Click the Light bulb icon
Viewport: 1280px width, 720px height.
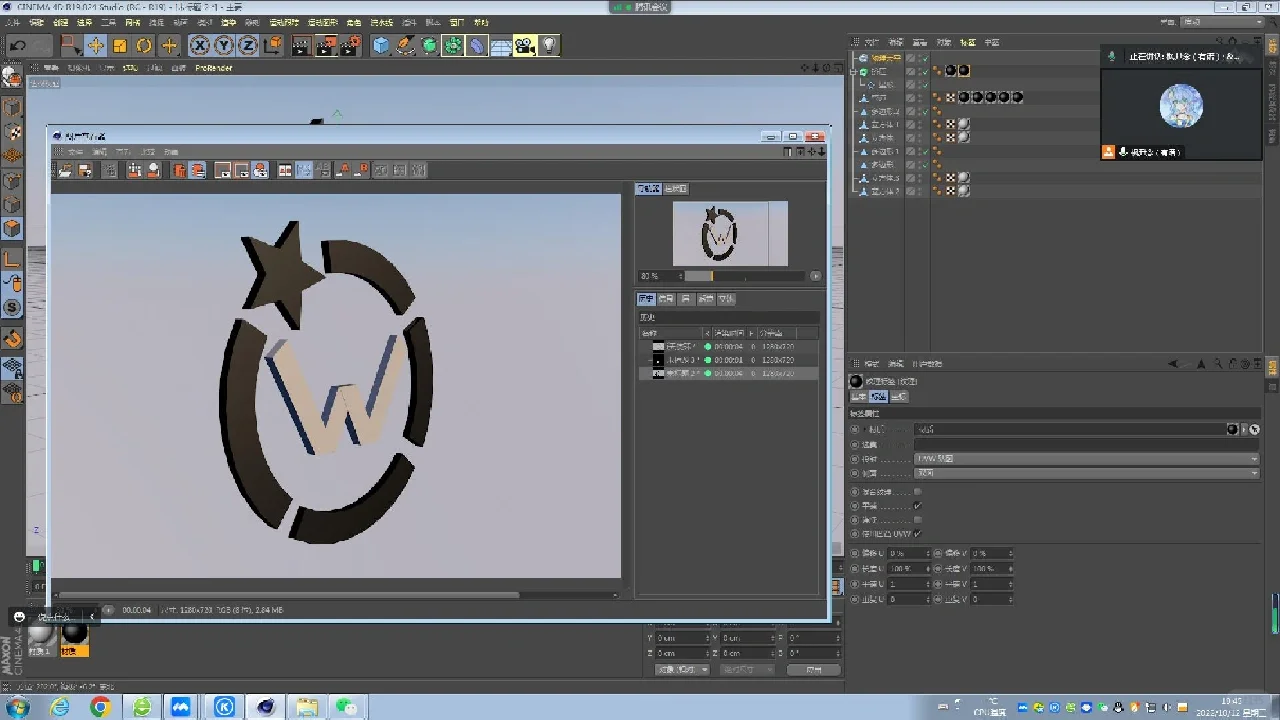tap(549, 45)
